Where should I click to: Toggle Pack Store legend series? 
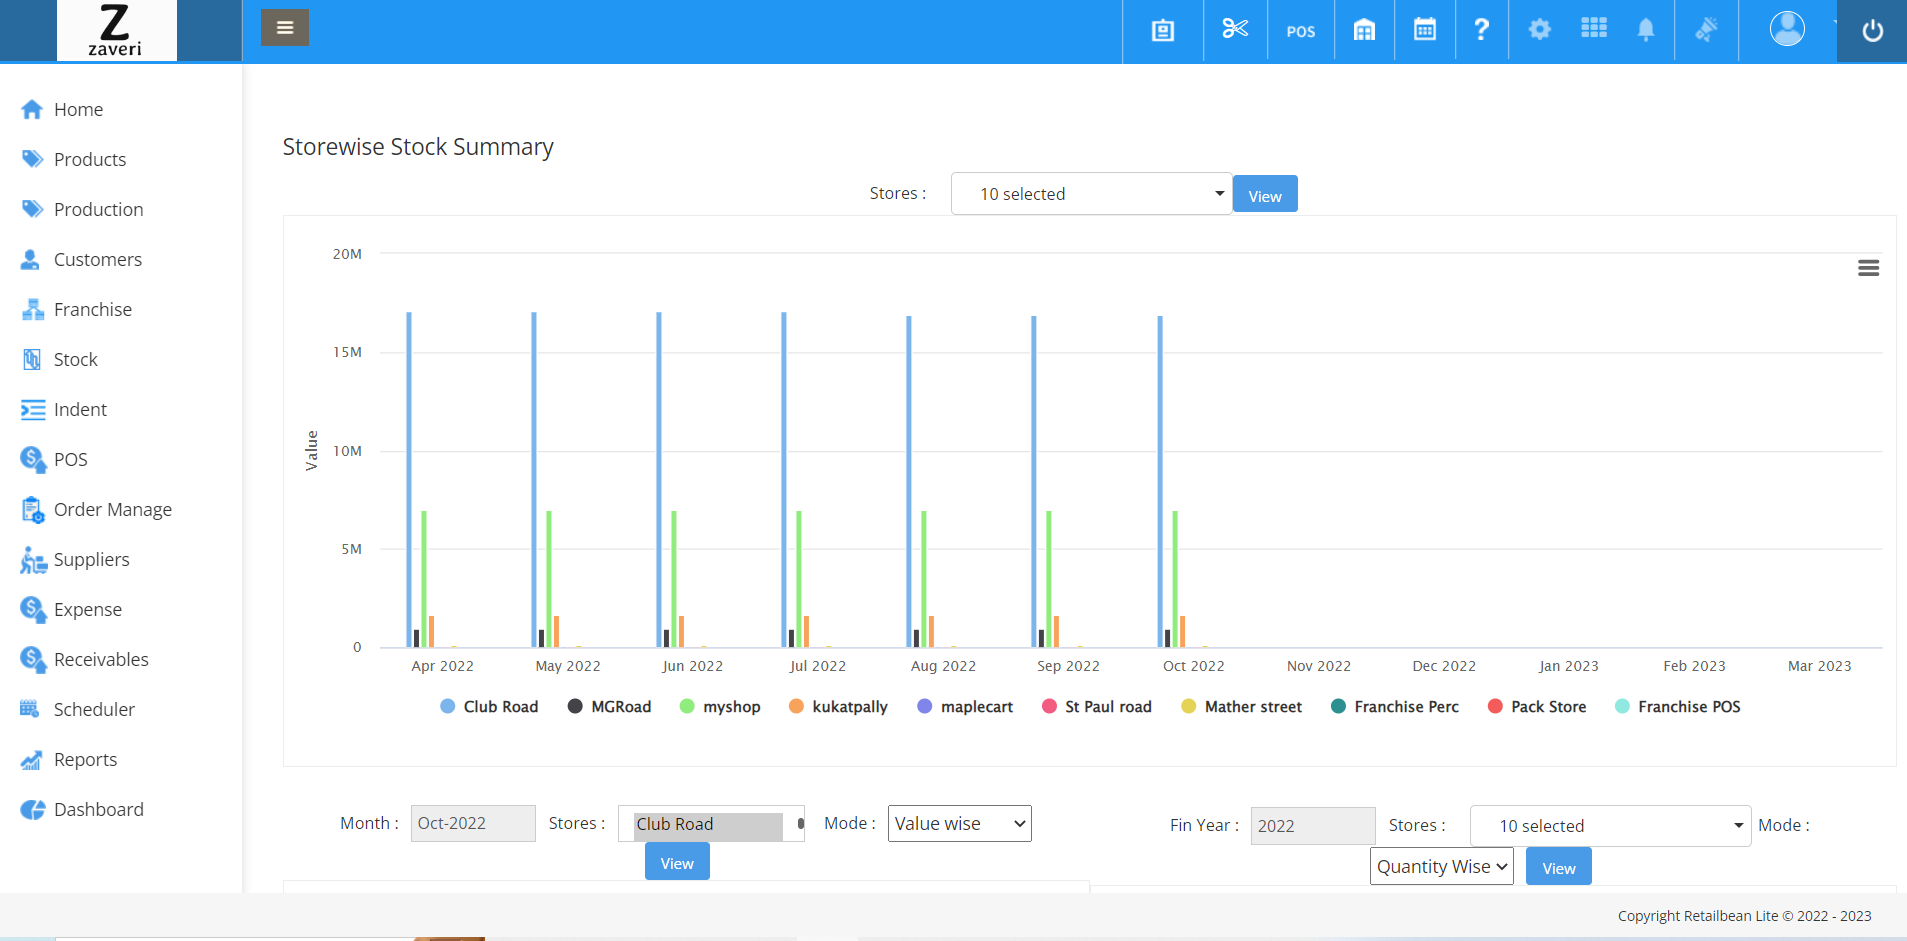[x=1537, y=706]
